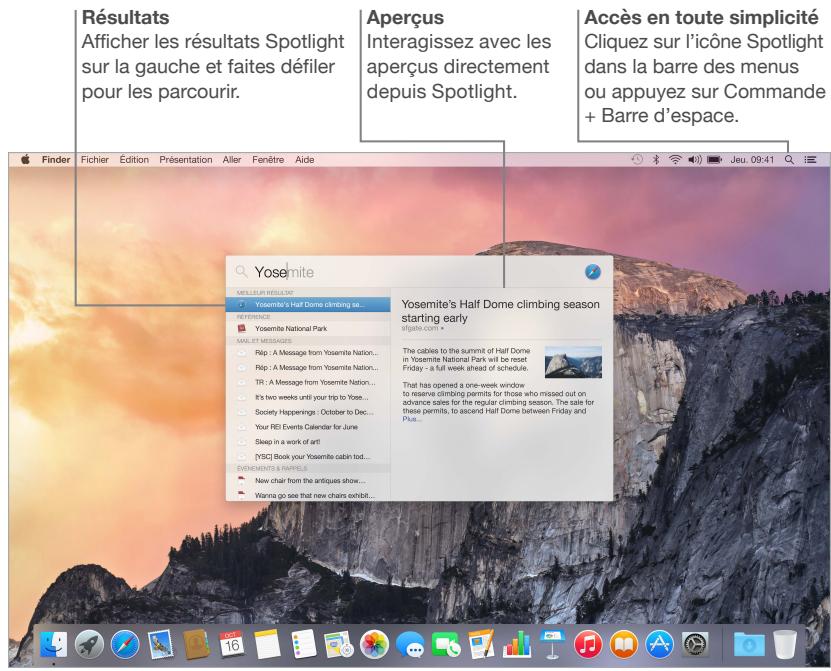This screenshot has height=671, width=831.
Task: Click Wi-Fi status icon
Action: (x=675, y=160)
